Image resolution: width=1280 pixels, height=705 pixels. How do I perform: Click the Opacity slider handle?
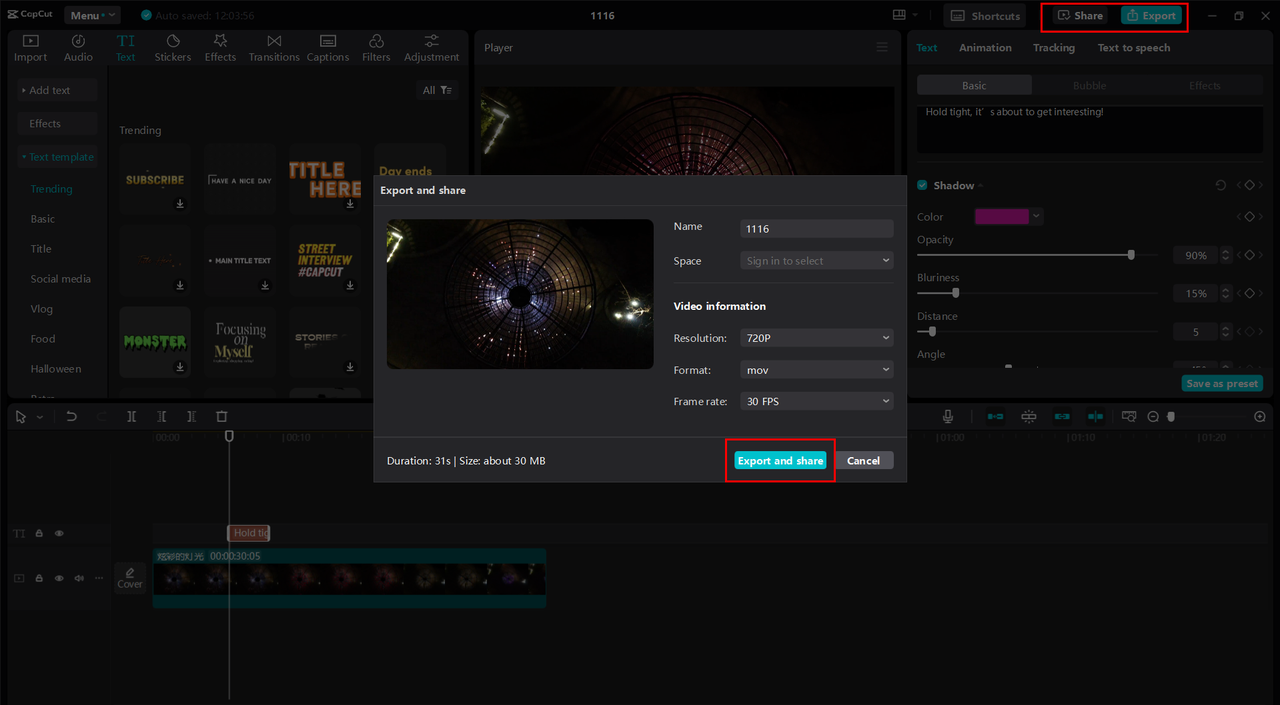(x=1131, y=255)
